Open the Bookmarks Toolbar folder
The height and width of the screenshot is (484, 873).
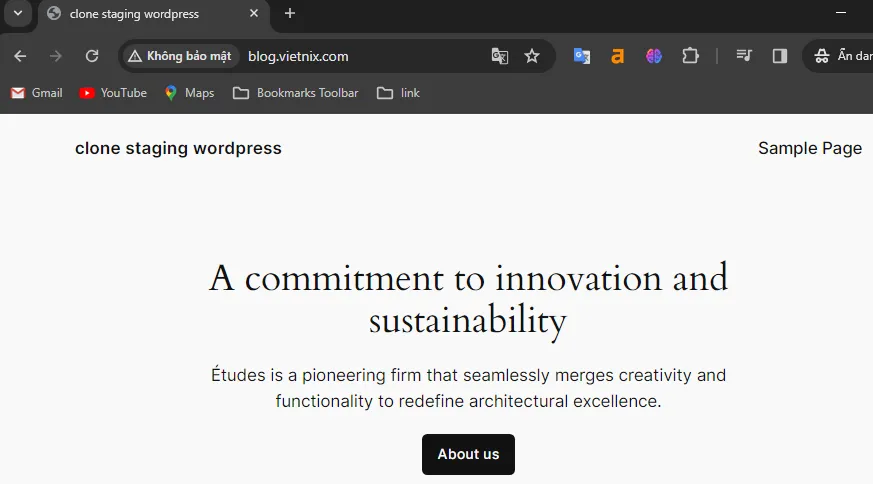[295, 93]
